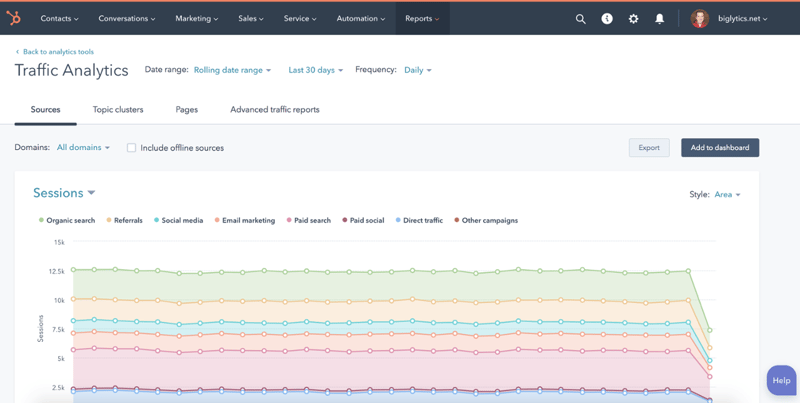This screenshot has width=800, height=403.
Task: Open the Service navigation dropdown
Action: pos(300,19)
